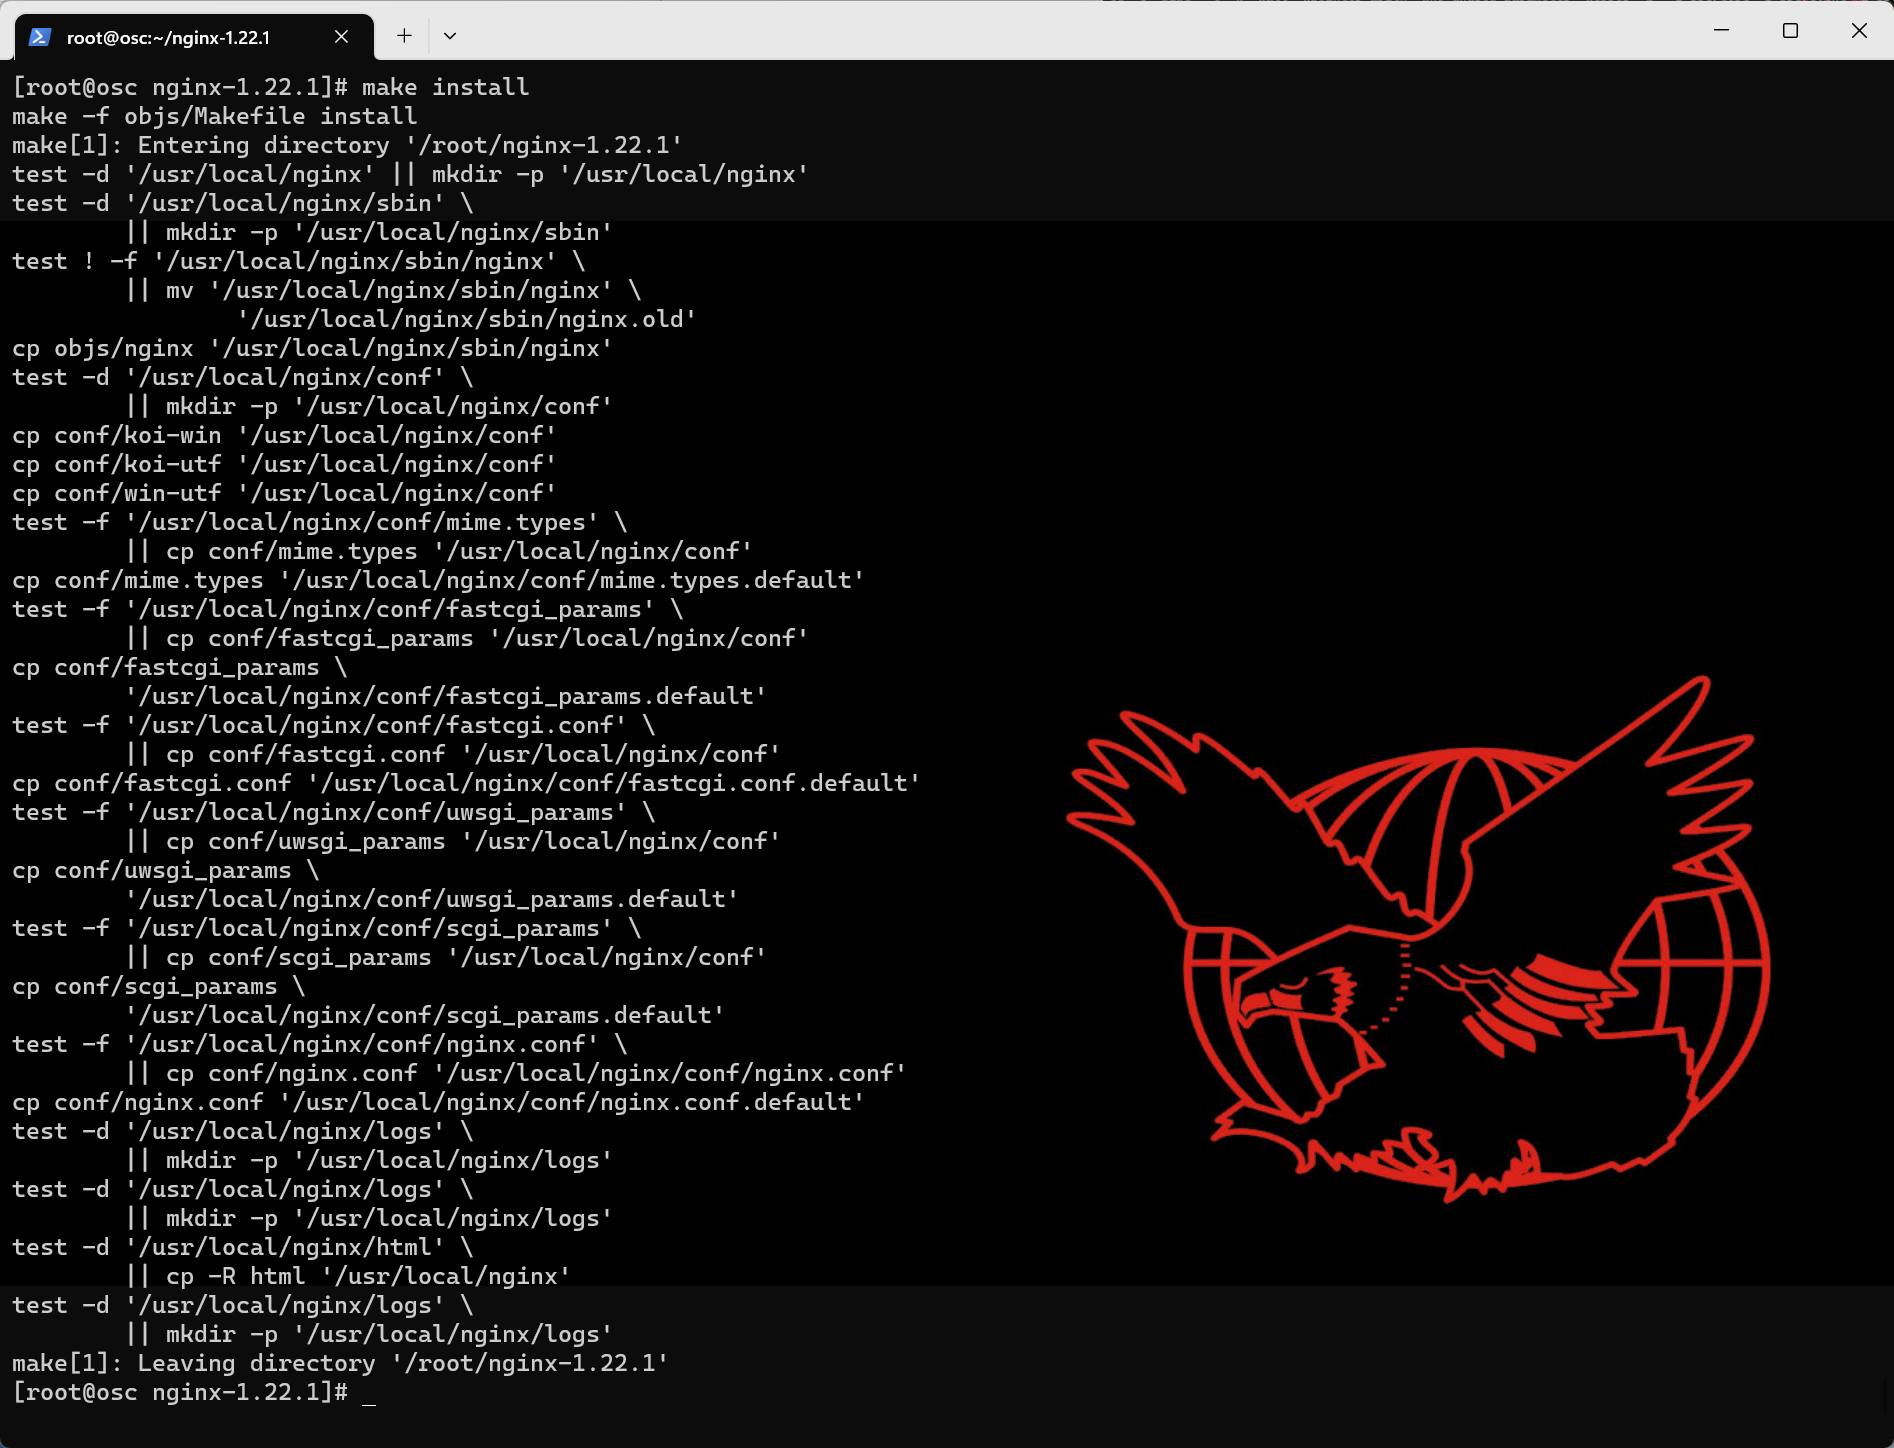Click the '|| cp conf/nginx.conf' line
Screen dimensions: 1894x1448
516,1073
